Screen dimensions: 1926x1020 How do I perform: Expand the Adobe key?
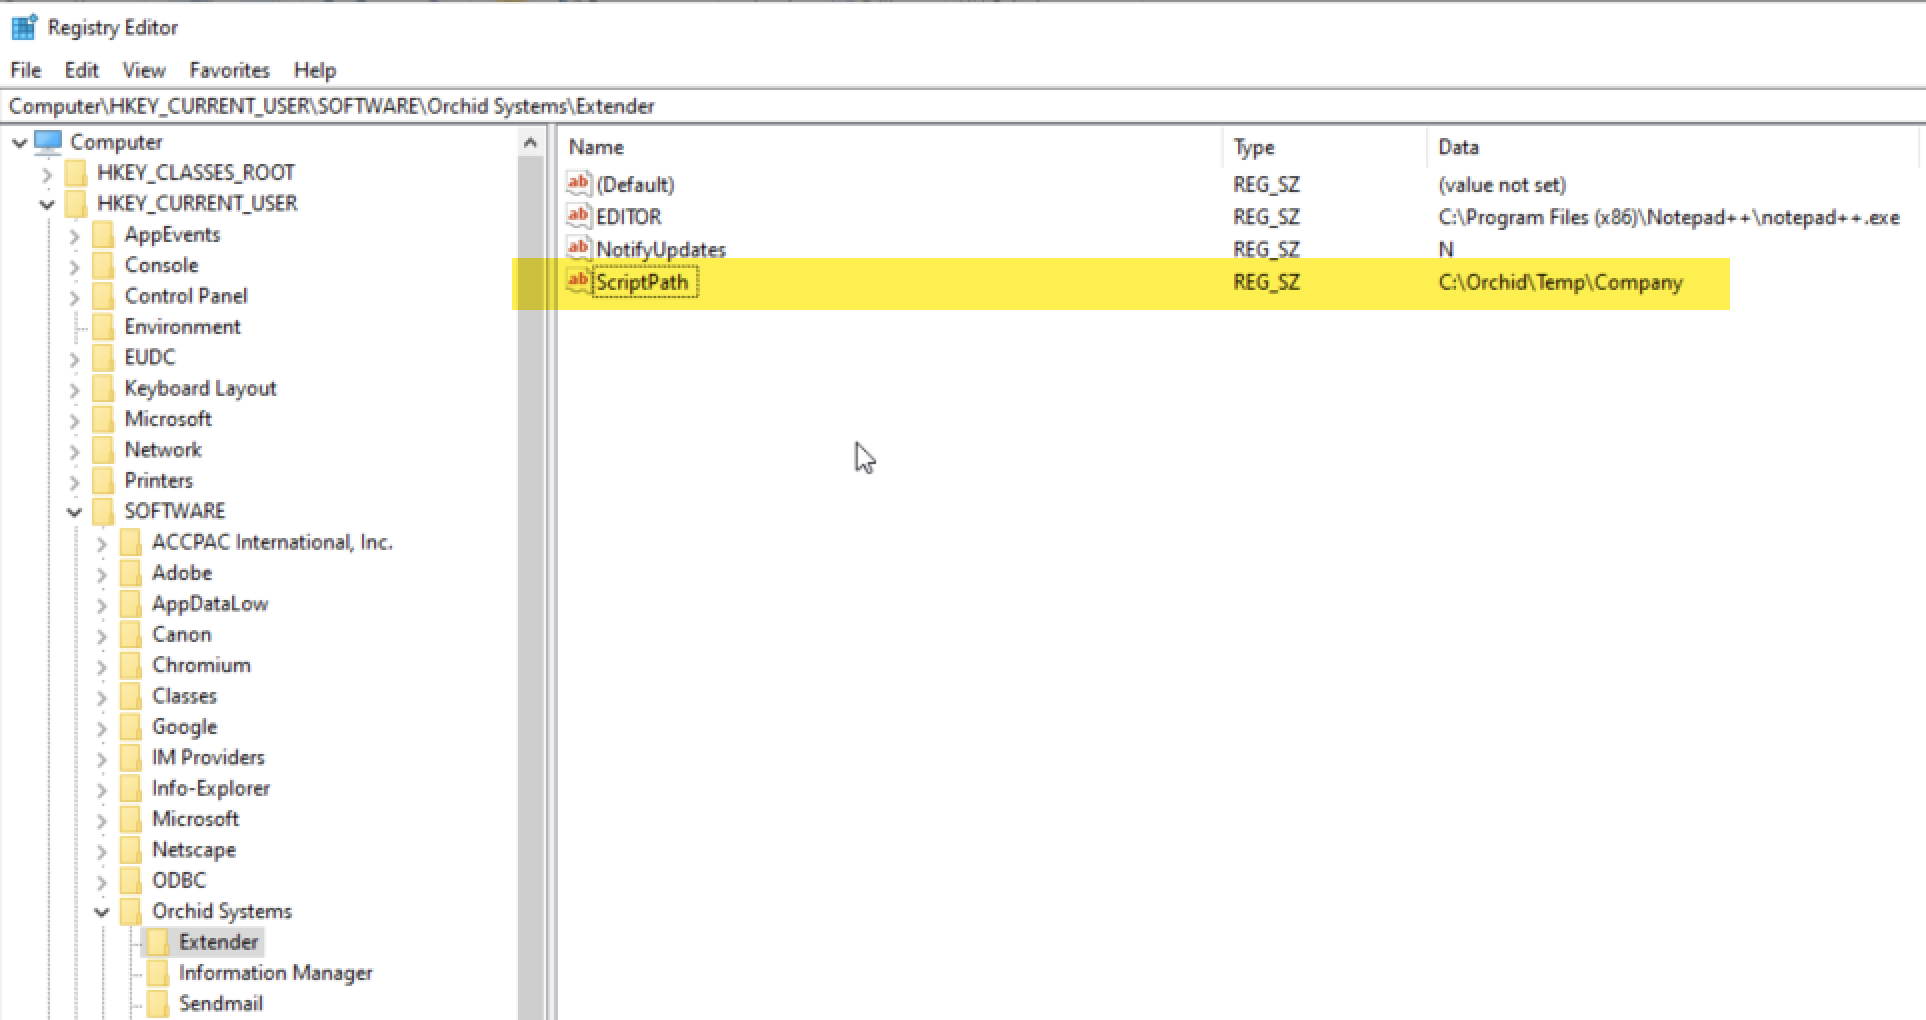102,574
